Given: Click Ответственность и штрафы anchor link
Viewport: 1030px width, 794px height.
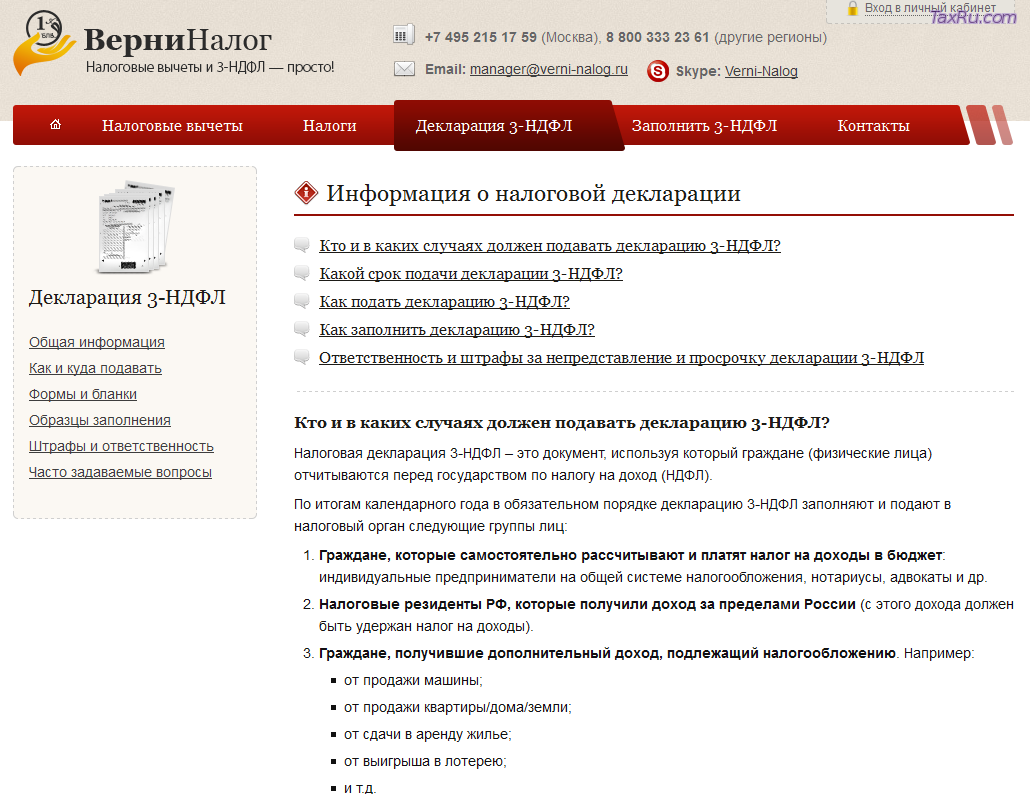Looking at the screenshot, I should coord(621,358).
